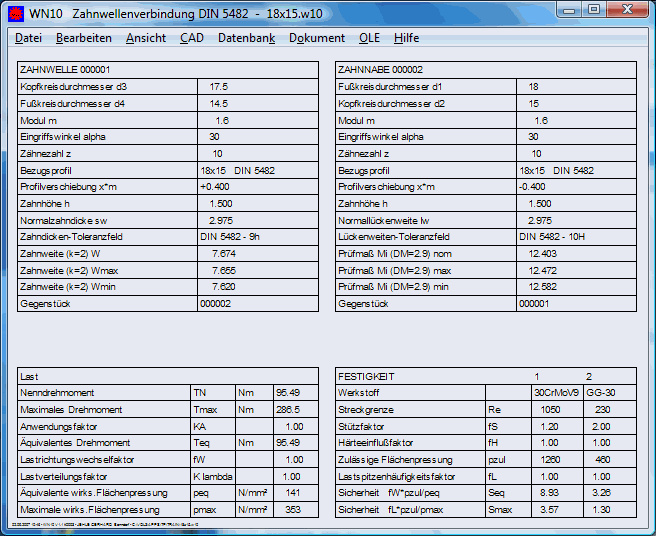This screenshot has width=656, height=536.
Task: Click the WN10 application icon in title bar
Action: (14, 13)
